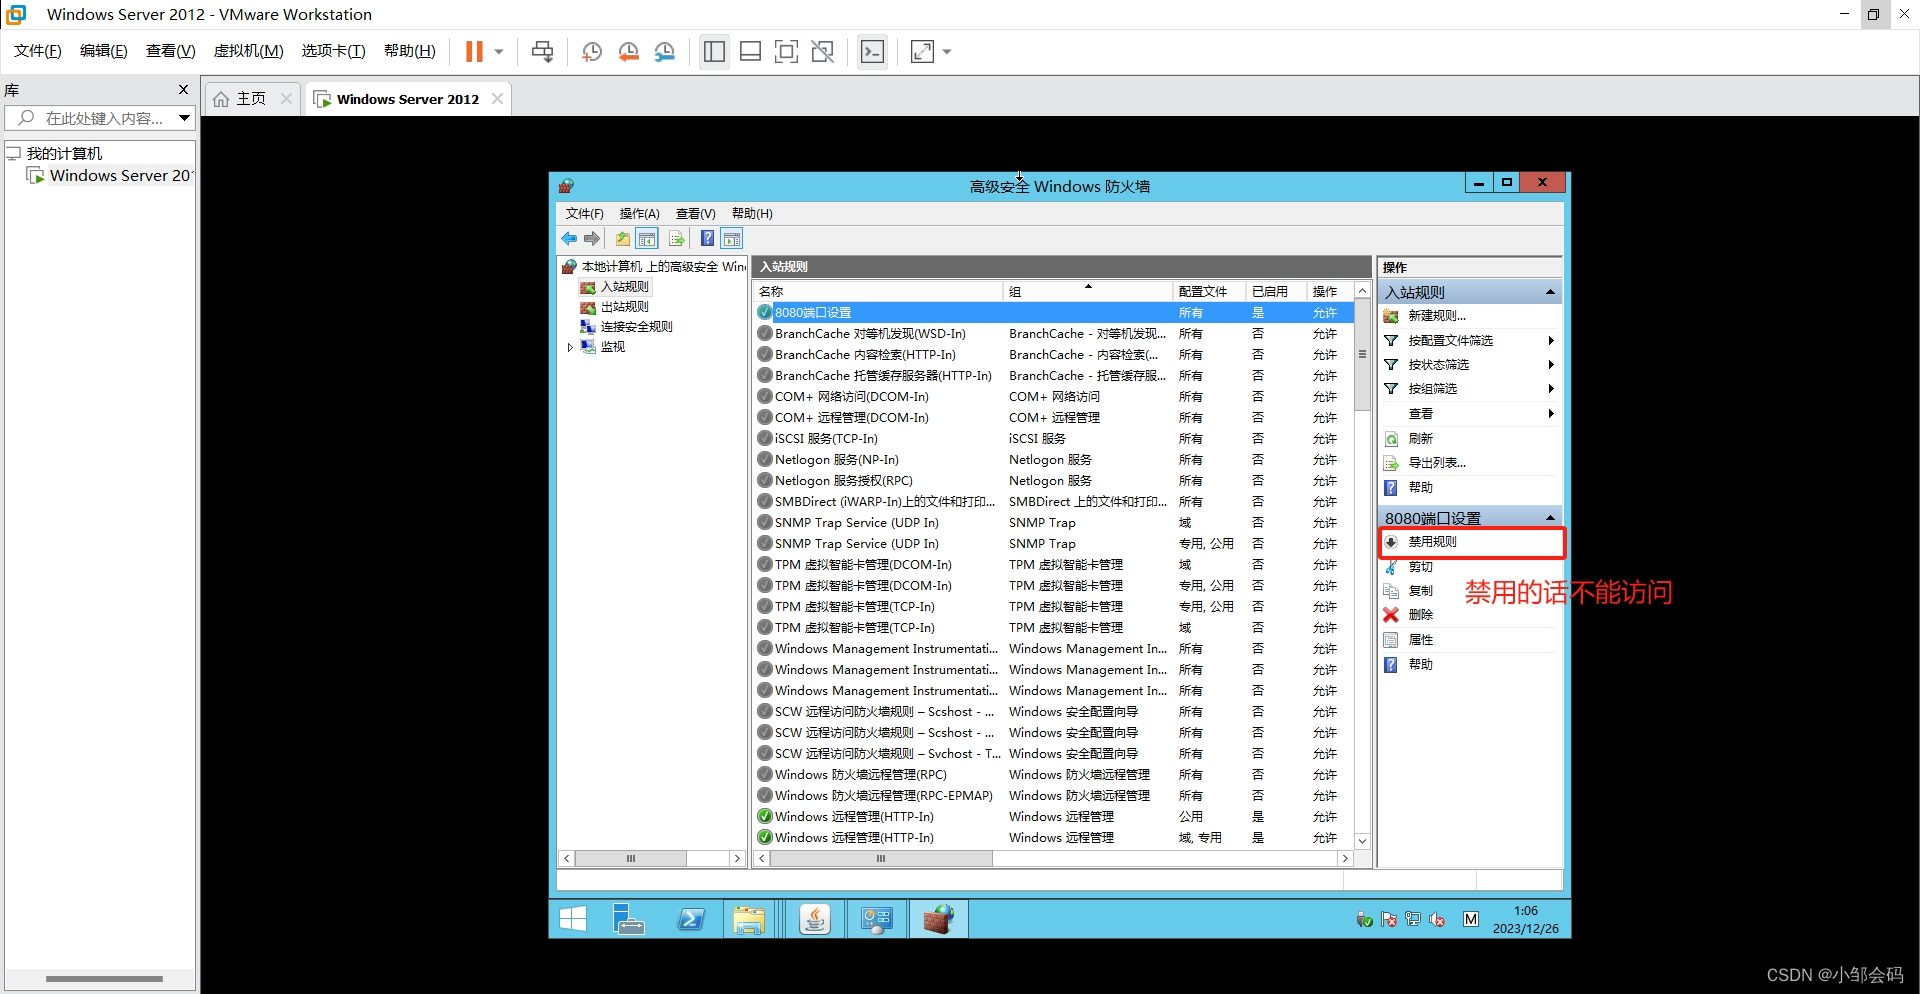The image size is (1920, 994).
Task: Click 刷新 in the actions pane
Action: pos(1420,438)
